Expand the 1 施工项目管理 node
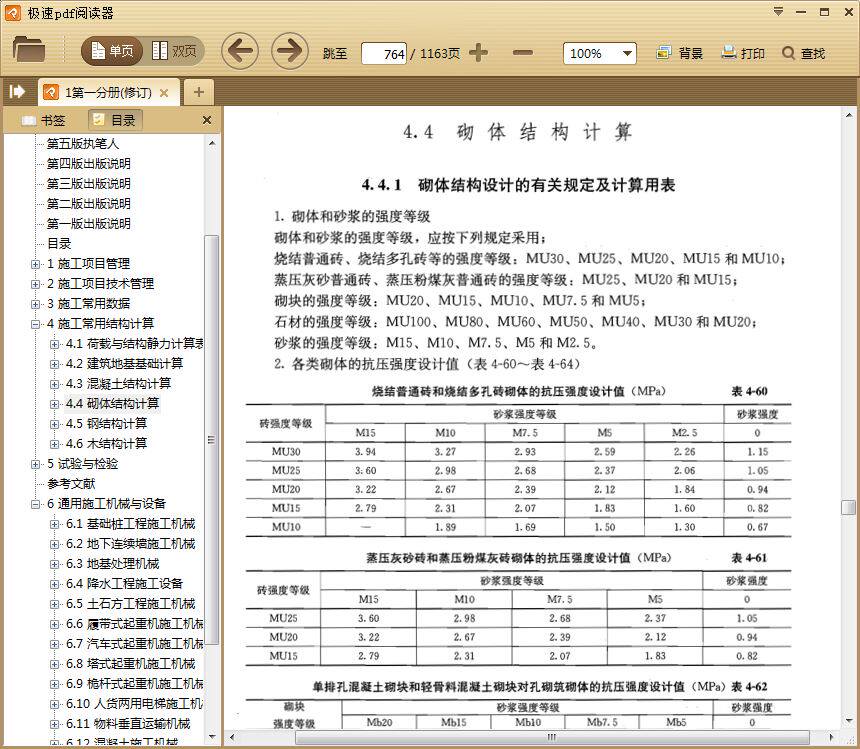The width and height of the screenshot is (860, 749). click(x=36, y=264)
